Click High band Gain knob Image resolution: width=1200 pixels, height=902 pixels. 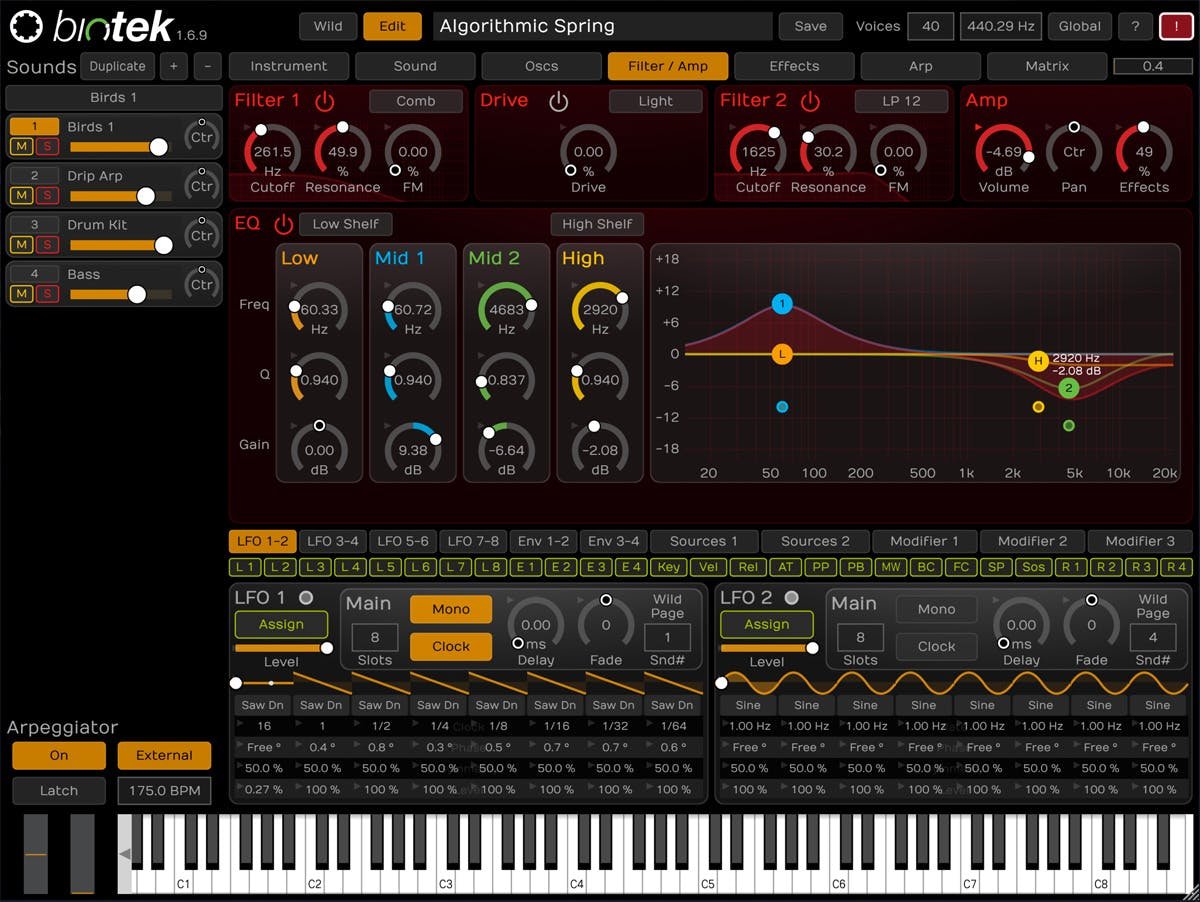click(600, 450)
